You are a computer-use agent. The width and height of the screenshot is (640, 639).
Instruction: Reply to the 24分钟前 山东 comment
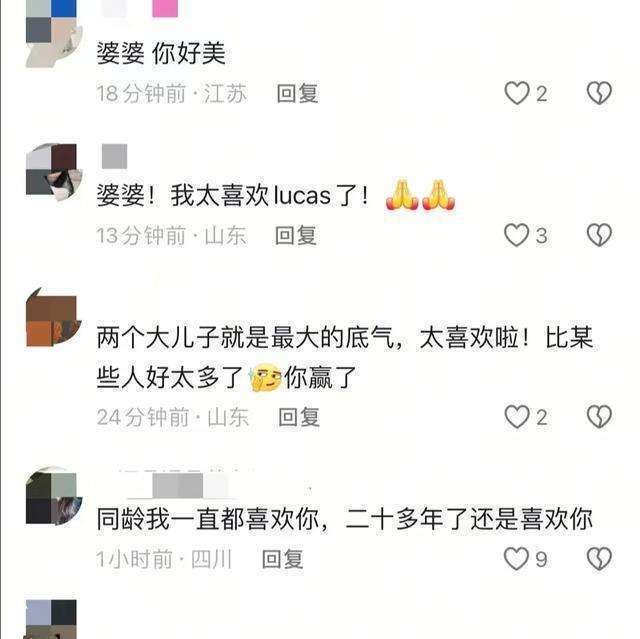(299, 417)
